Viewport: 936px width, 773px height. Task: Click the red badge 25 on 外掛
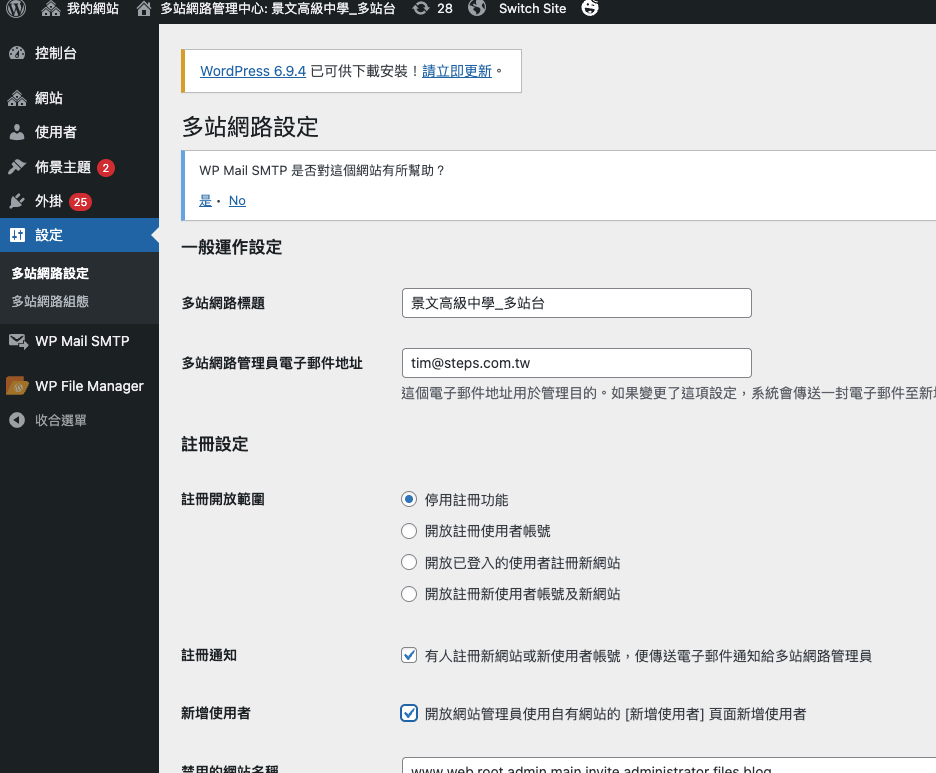tap(81, 202)
